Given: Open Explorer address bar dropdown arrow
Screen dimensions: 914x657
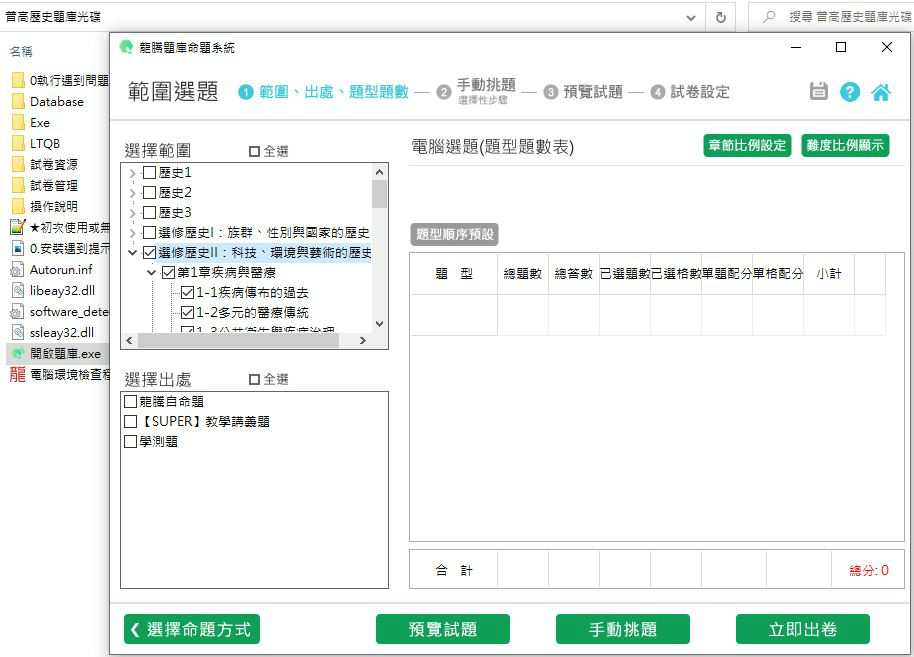Looking at the screenshot, I should [x=691, y=17].
